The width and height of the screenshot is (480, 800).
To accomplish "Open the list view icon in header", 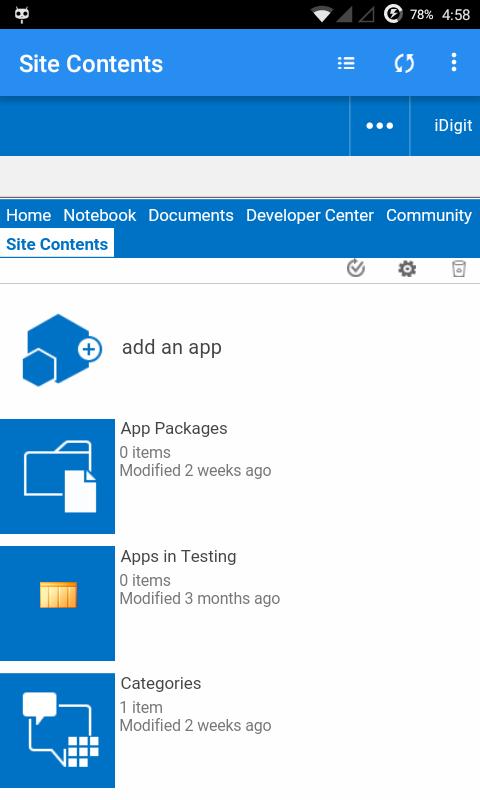I will click(x=346, y=63).
